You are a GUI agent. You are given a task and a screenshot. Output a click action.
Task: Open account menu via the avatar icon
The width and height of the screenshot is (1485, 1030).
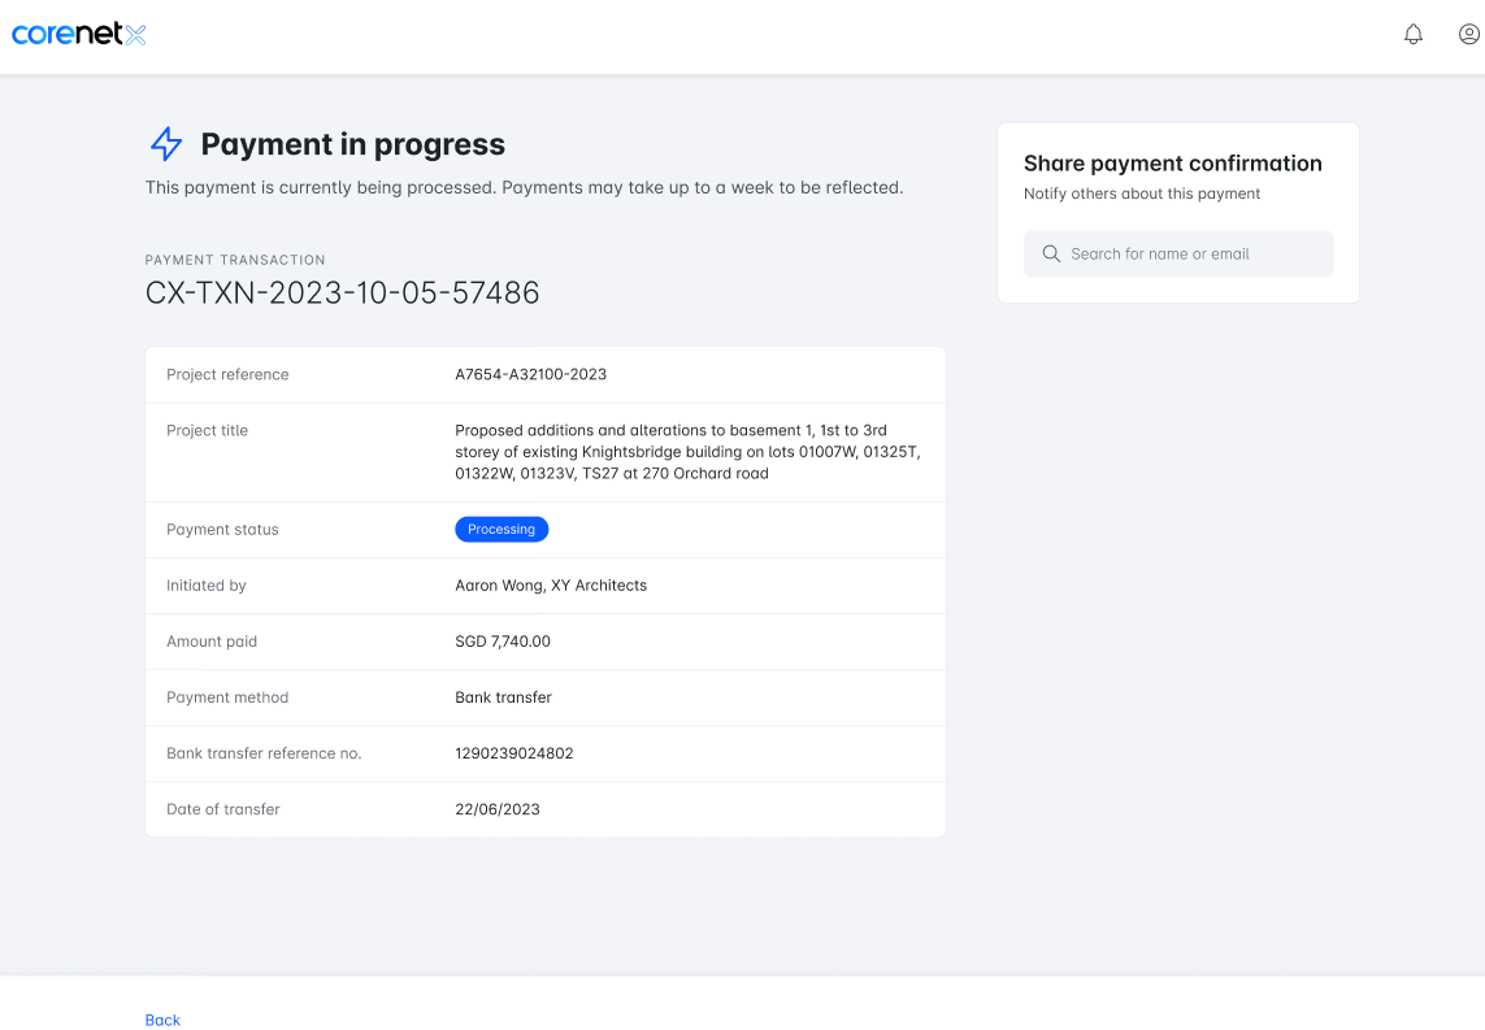click(1469, 34)
